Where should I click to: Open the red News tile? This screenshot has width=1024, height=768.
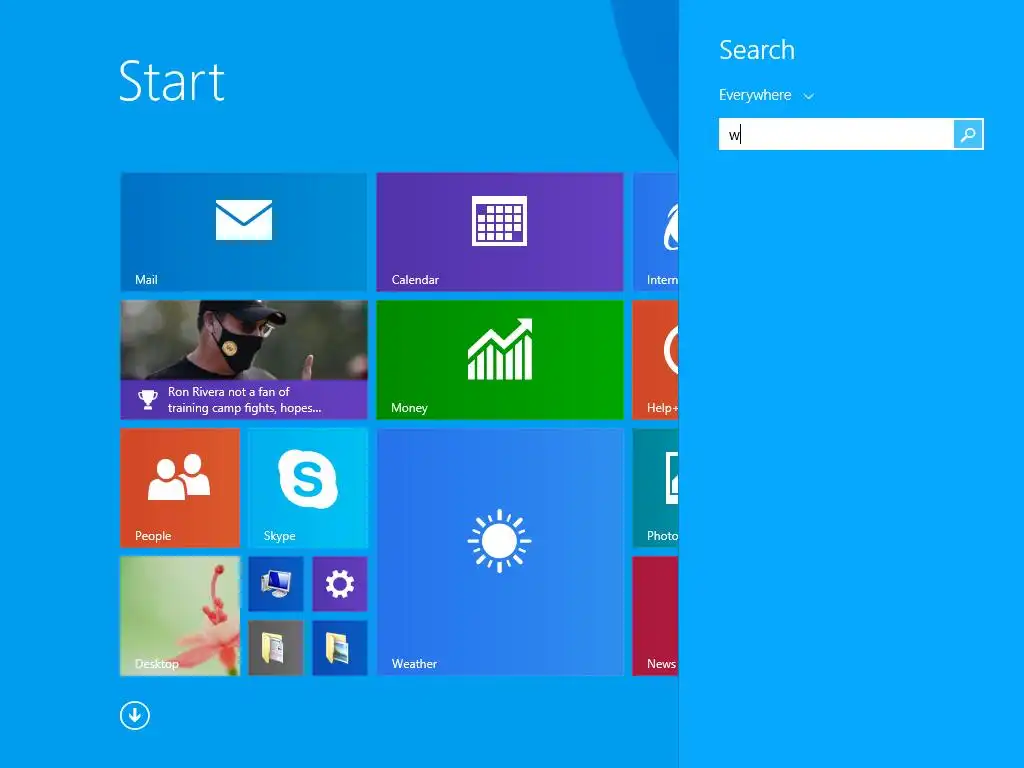[656, 616]
